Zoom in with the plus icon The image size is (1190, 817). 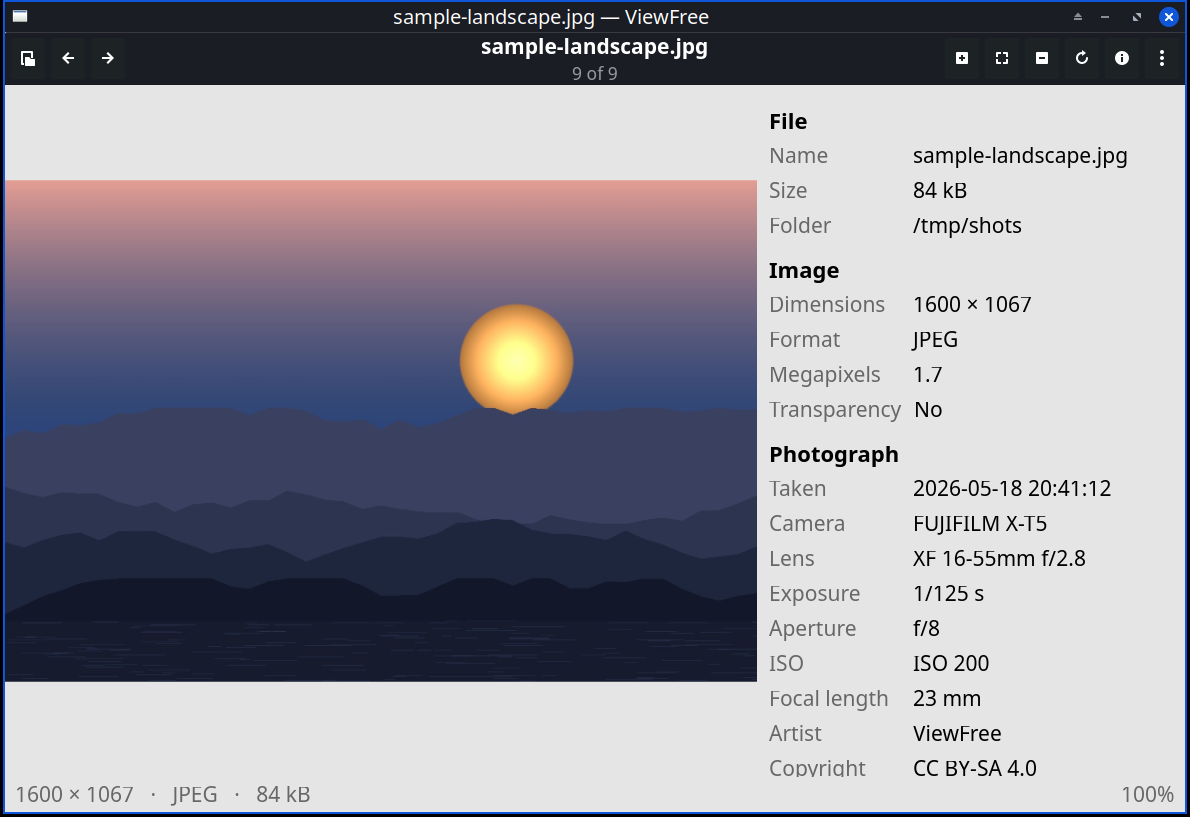[962, 58]
